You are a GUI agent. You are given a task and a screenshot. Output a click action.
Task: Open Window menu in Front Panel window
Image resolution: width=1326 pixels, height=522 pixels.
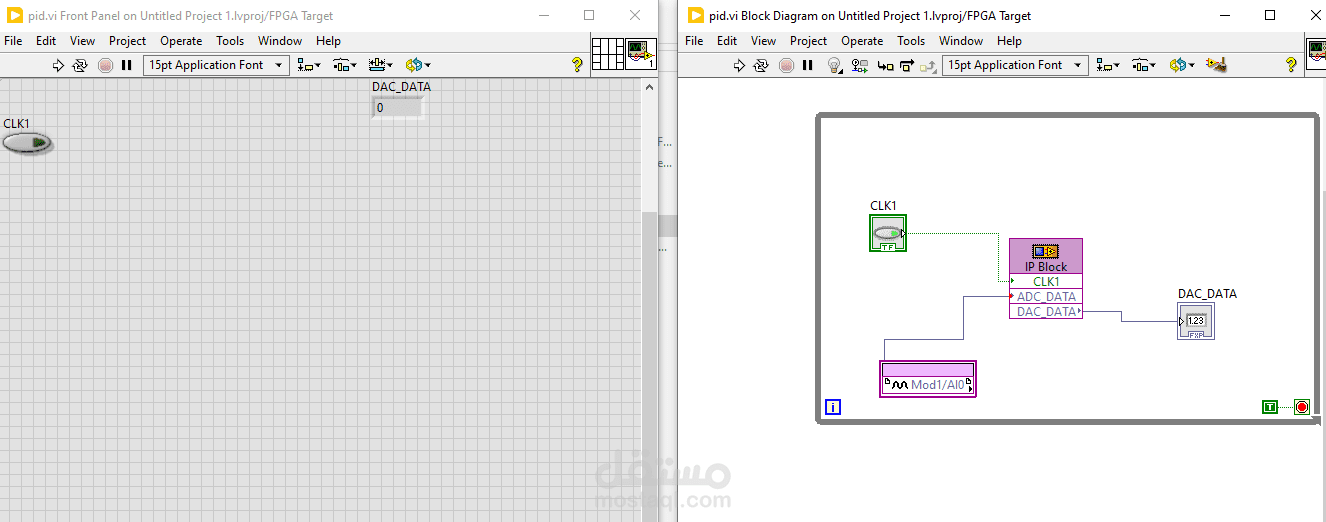pyautogui.click(x=280, y=41)
